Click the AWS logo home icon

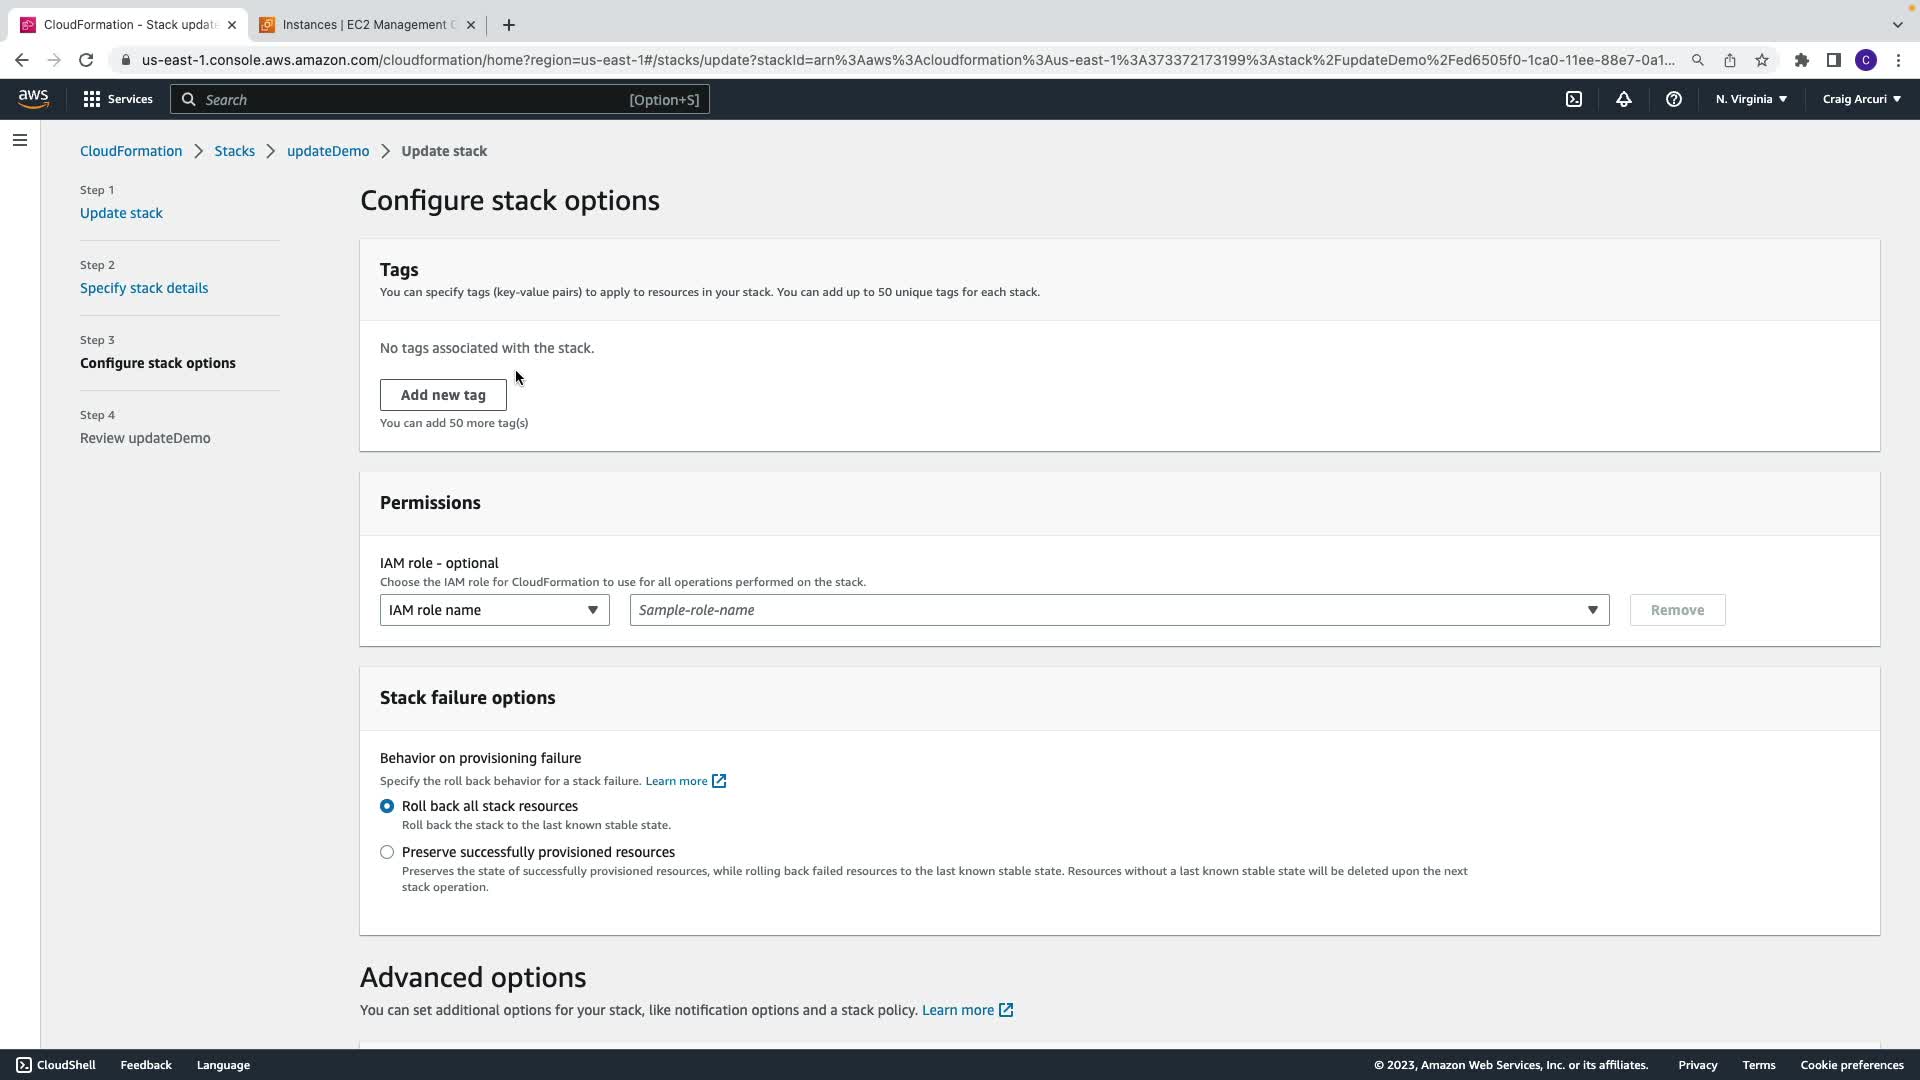click(x=33, y=98)
